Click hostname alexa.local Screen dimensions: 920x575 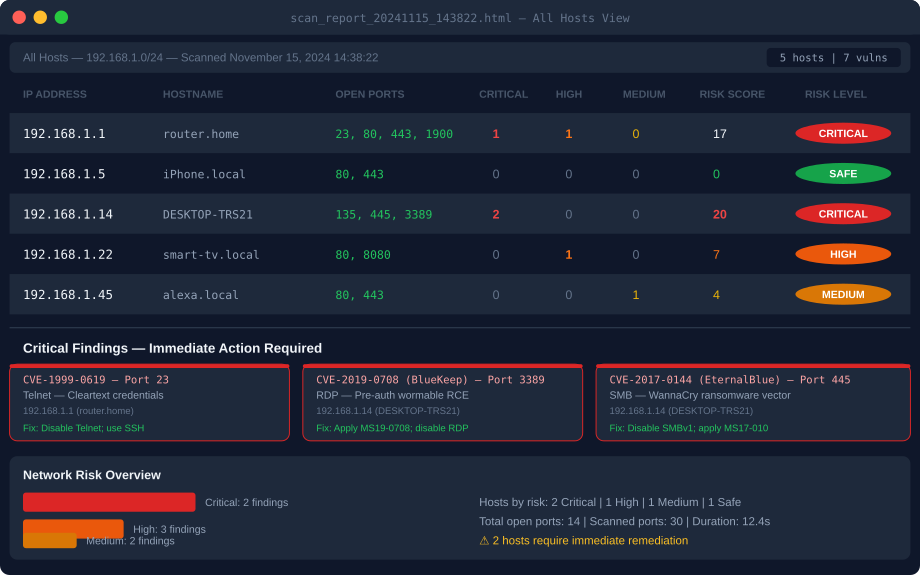(201, 295)
